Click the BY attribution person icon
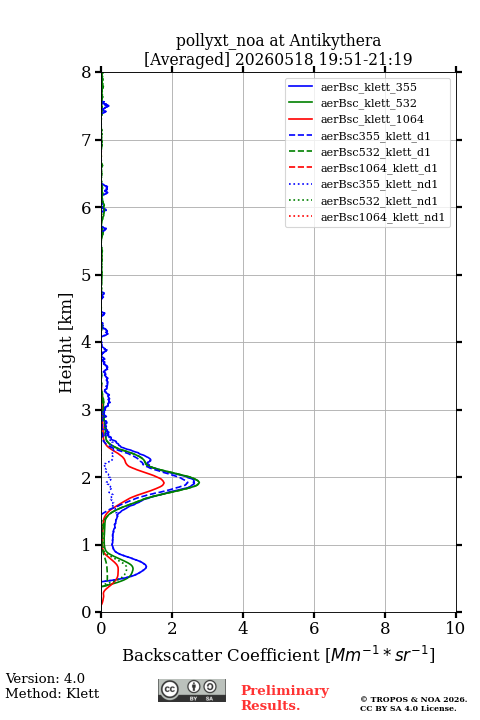The height and width of the screenshot is (720, 480). 194,687
